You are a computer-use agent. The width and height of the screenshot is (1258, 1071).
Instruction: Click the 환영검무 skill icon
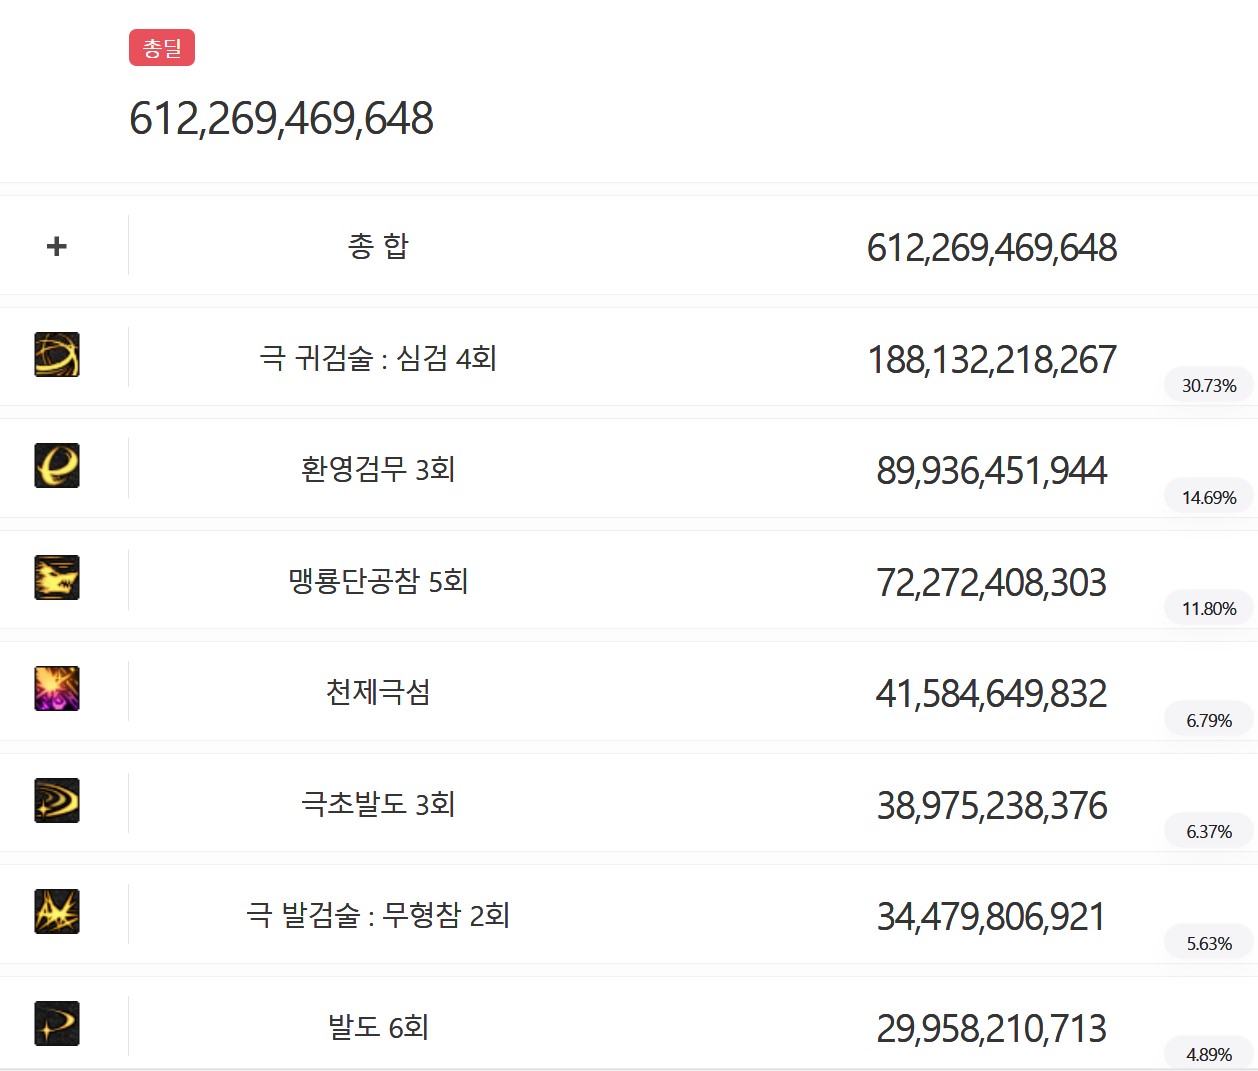click(x=57, y=466)
